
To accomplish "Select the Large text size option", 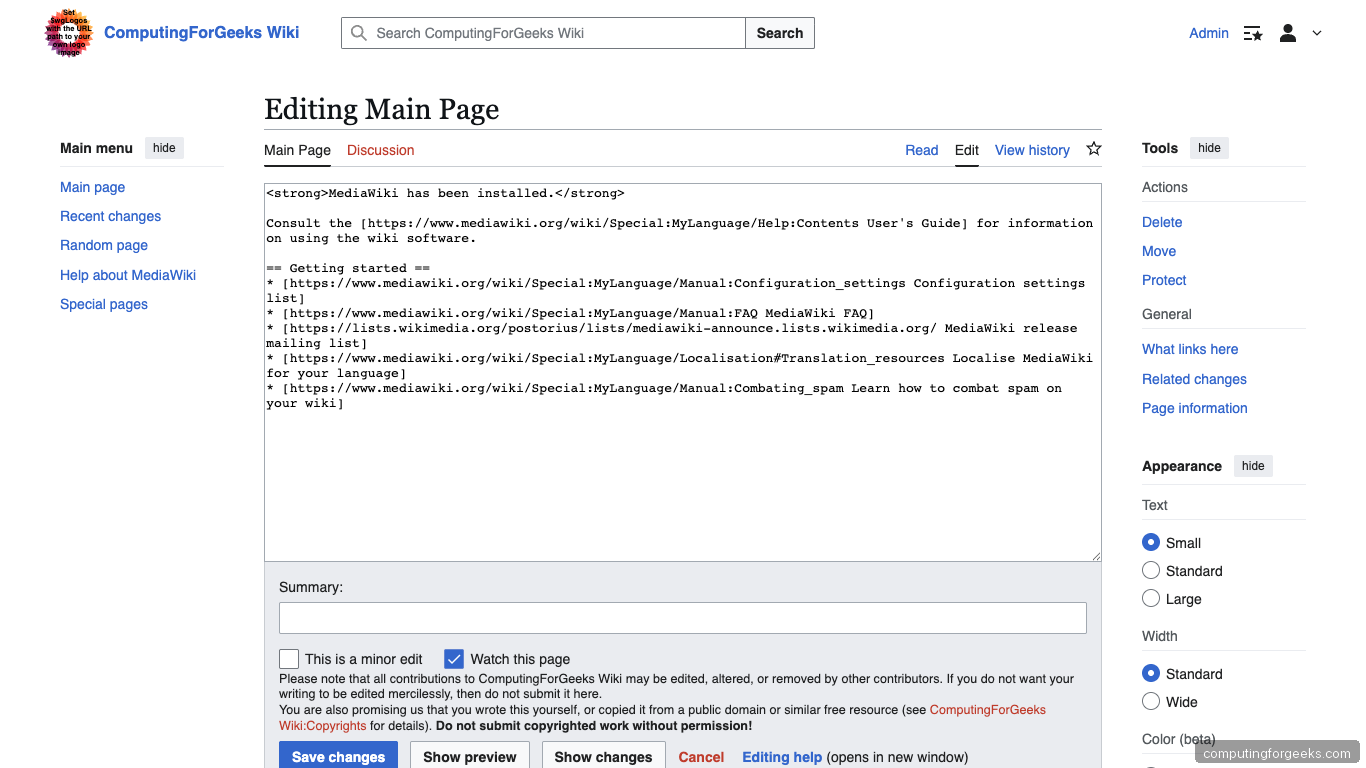I will 1151,598.
